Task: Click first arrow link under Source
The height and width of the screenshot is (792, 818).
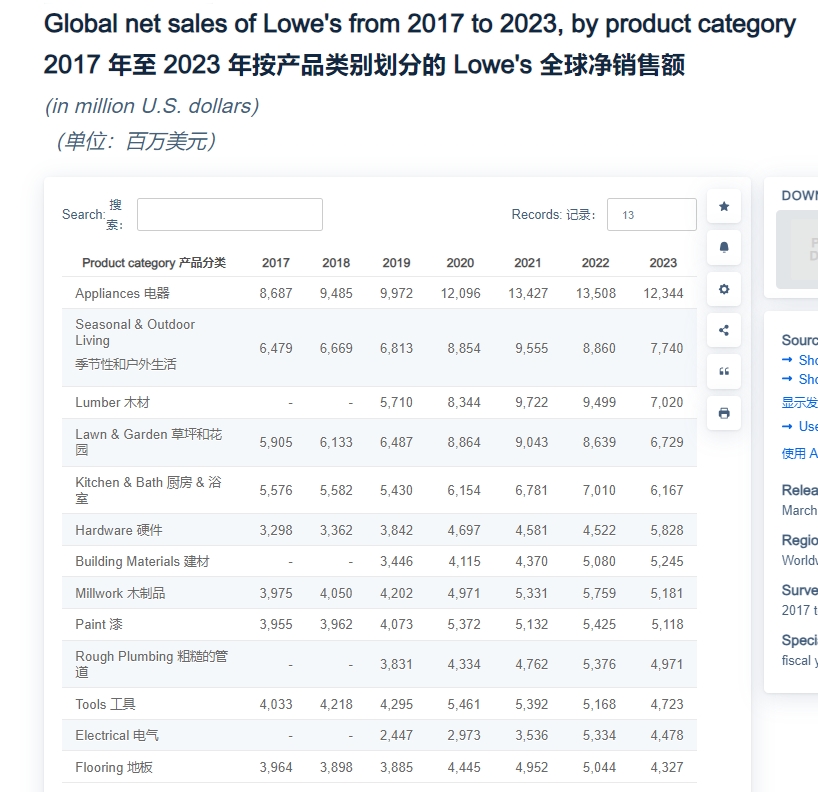Action: click(802, 360)
